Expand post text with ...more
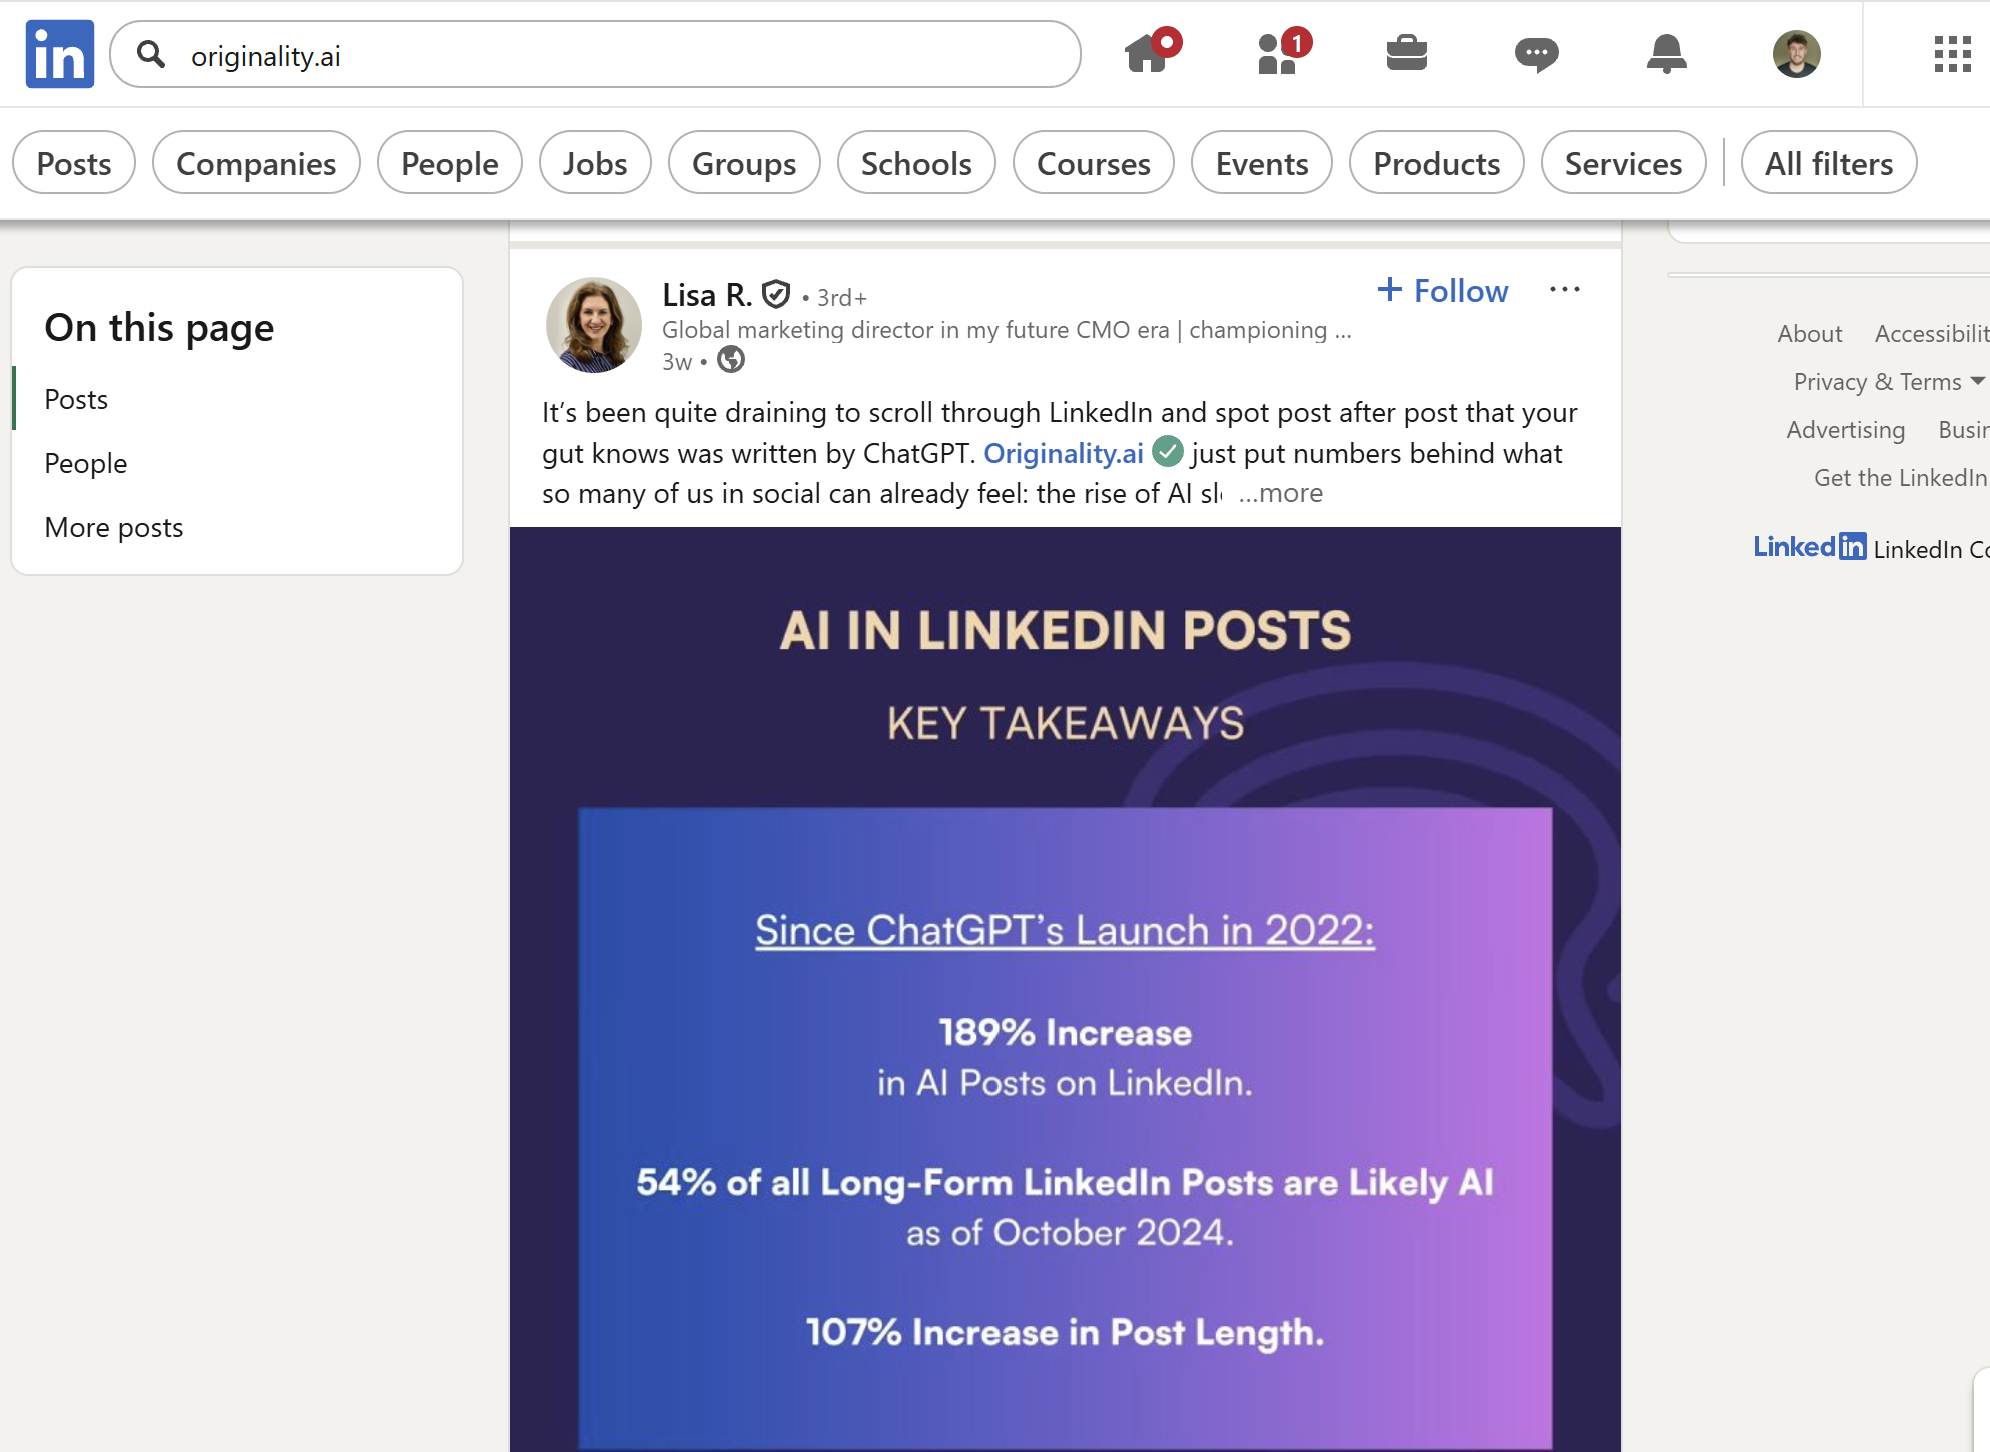This screenshot has height=1452, width=1990. [1281, 493]
